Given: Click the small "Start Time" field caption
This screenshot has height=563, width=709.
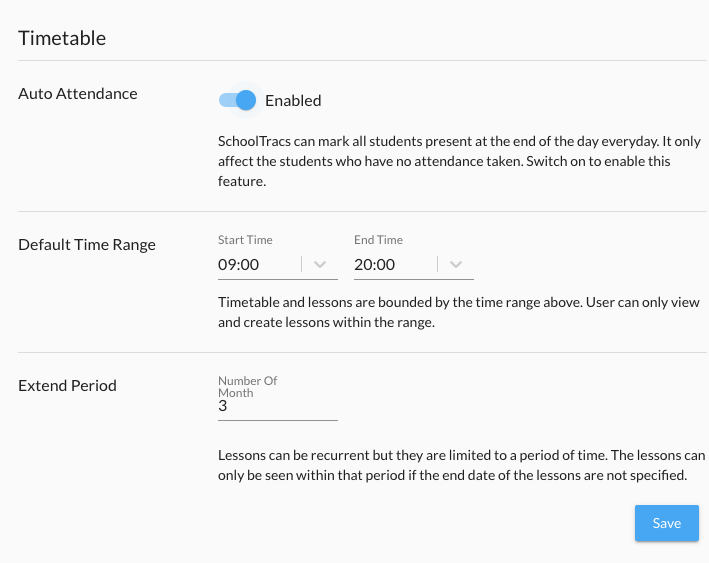Looking at the screenshot, I should [x=245, y=240].
